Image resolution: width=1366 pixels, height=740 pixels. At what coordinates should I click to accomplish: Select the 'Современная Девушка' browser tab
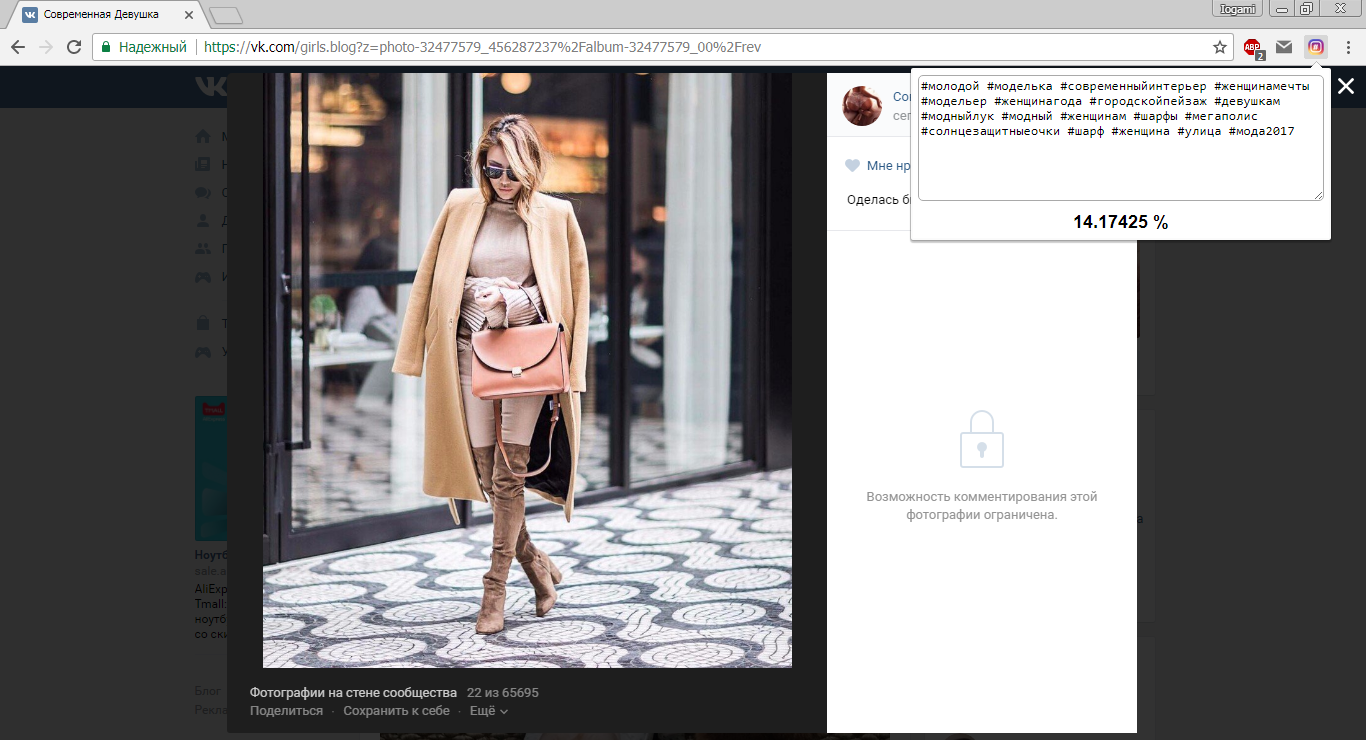click(x=100, y=15)
